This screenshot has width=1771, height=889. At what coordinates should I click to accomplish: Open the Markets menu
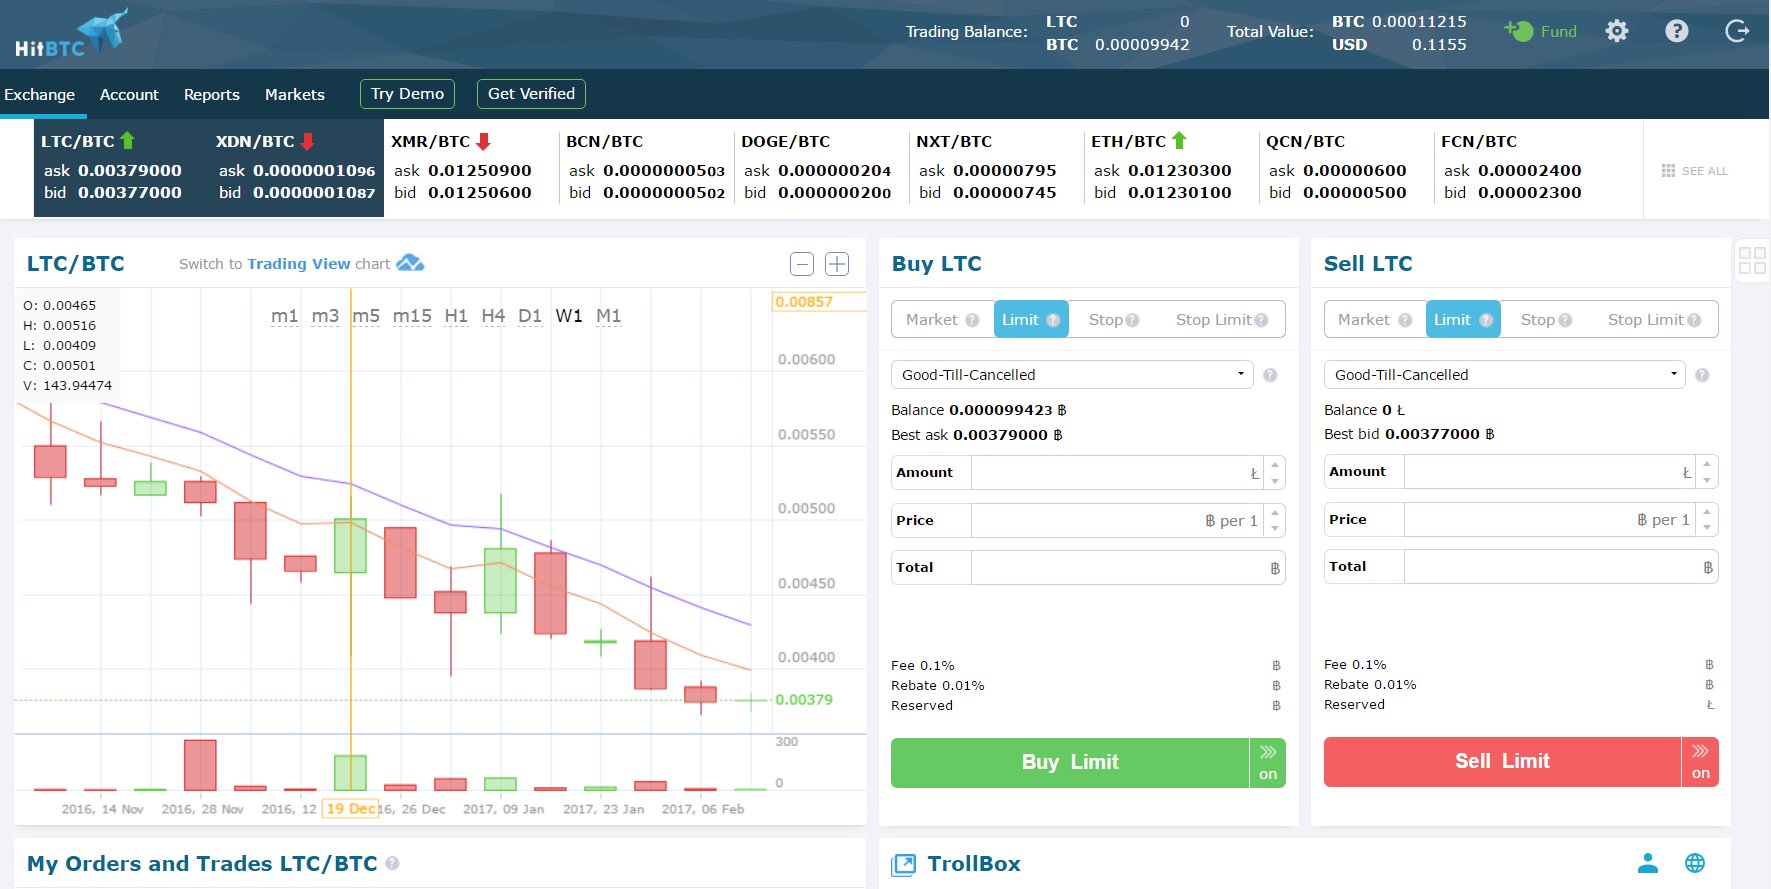(x=295, y=94)
